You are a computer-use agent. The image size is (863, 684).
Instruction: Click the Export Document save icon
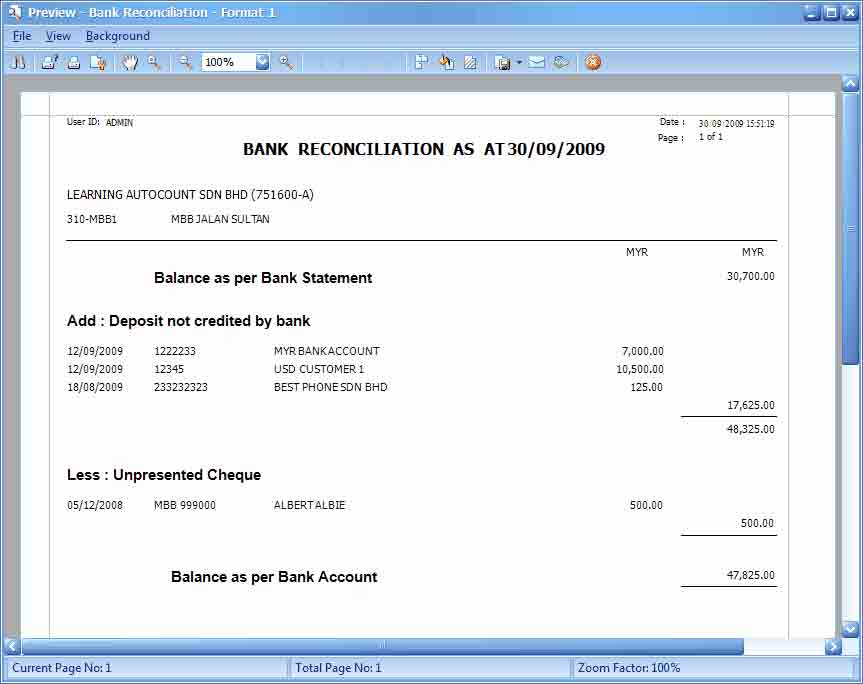click(x=502, y=63)
